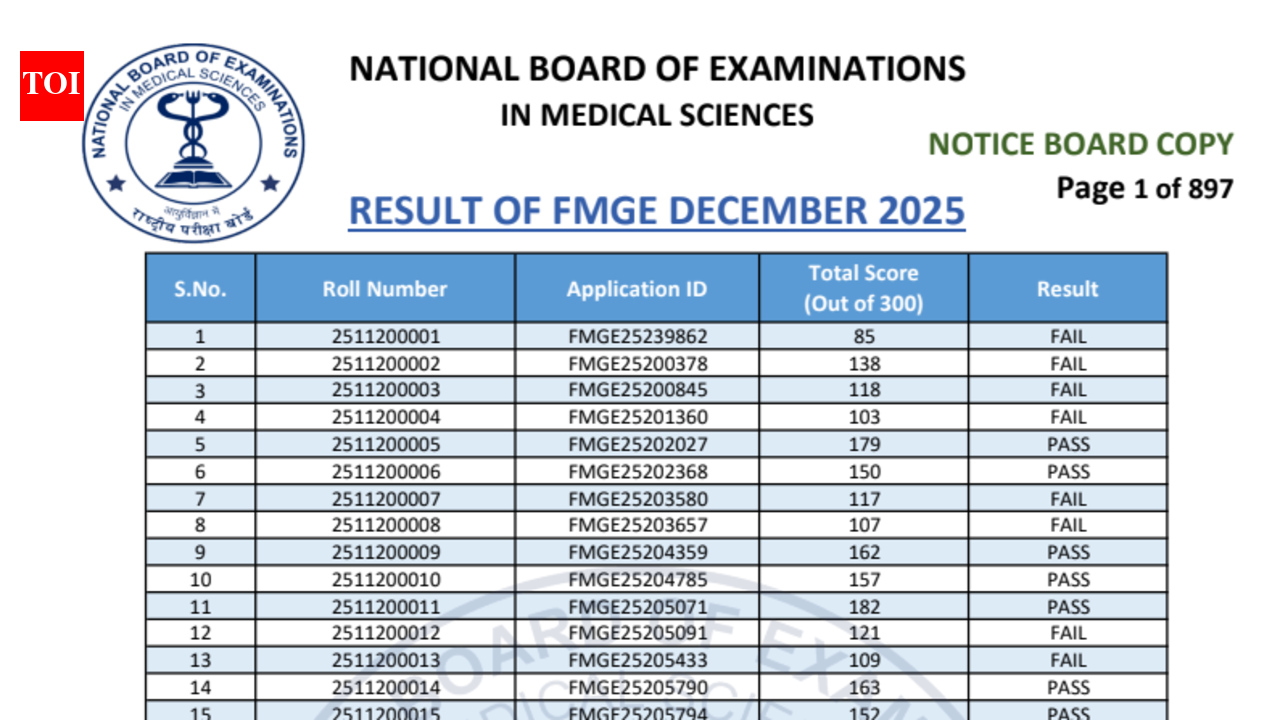Select application ID FMGE25205091
The width and height of the screenshot is (1280, 720).
(637, 633)
